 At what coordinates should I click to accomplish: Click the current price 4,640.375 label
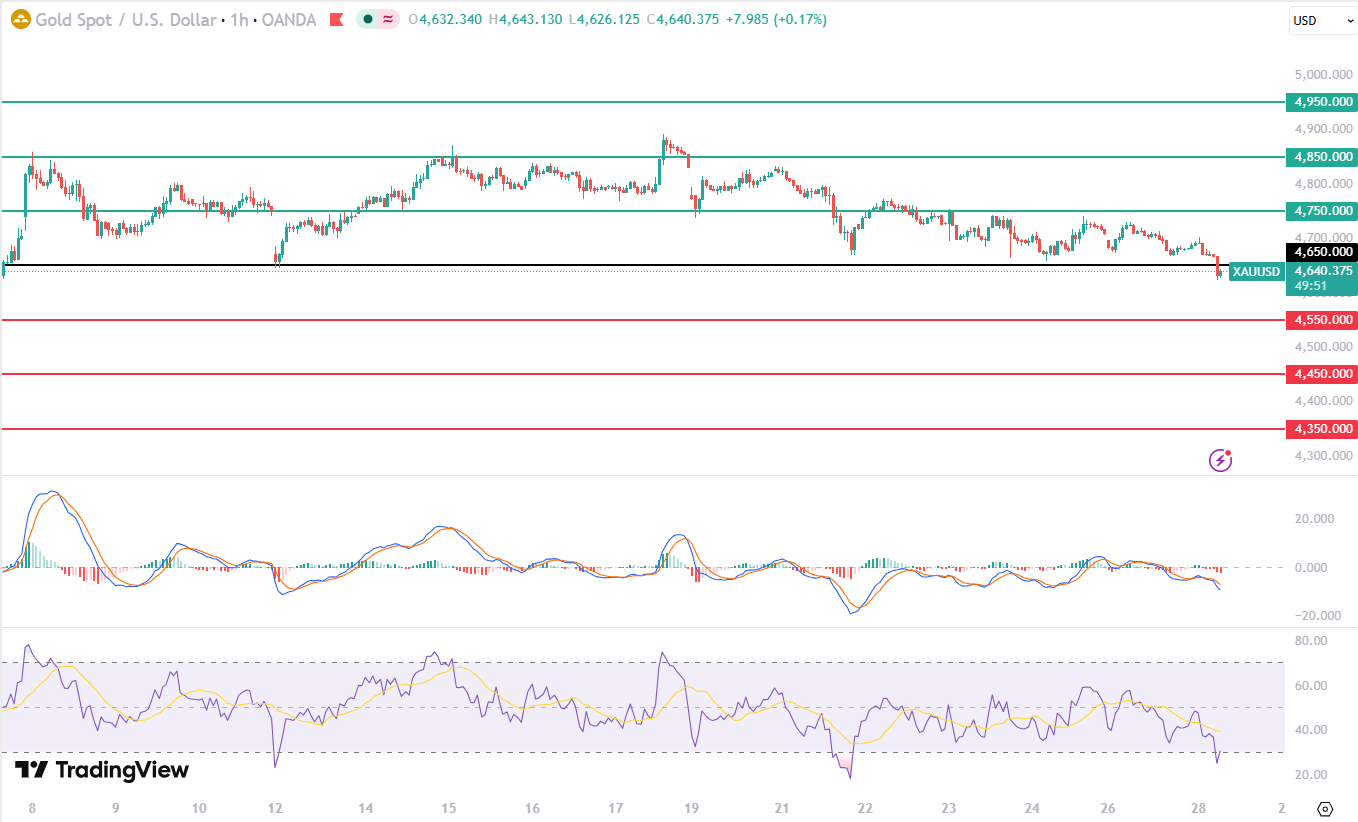point(1322,271)
